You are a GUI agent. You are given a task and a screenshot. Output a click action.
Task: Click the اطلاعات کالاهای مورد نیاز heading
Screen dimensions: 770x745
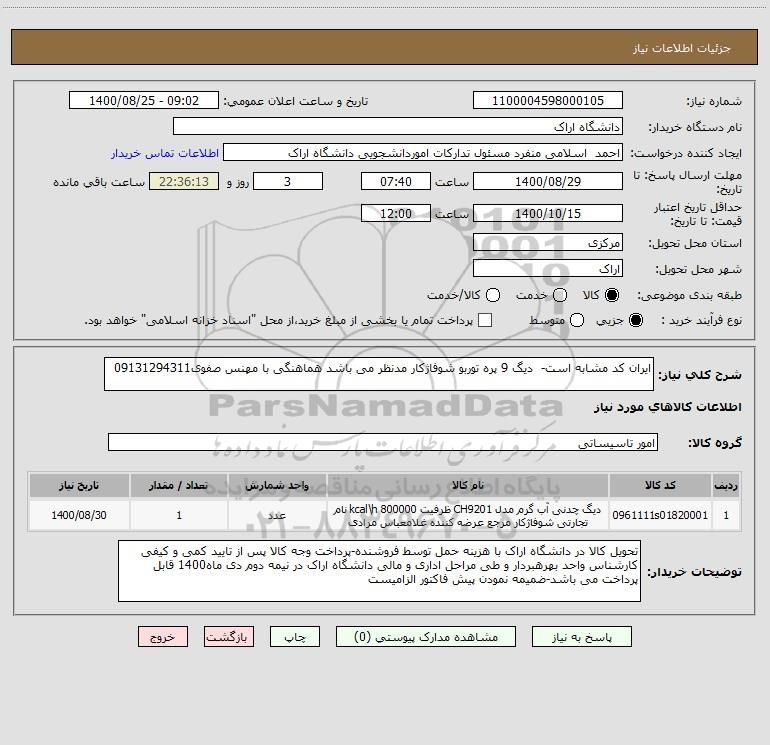pyautogui.click(x=667, y=407)
